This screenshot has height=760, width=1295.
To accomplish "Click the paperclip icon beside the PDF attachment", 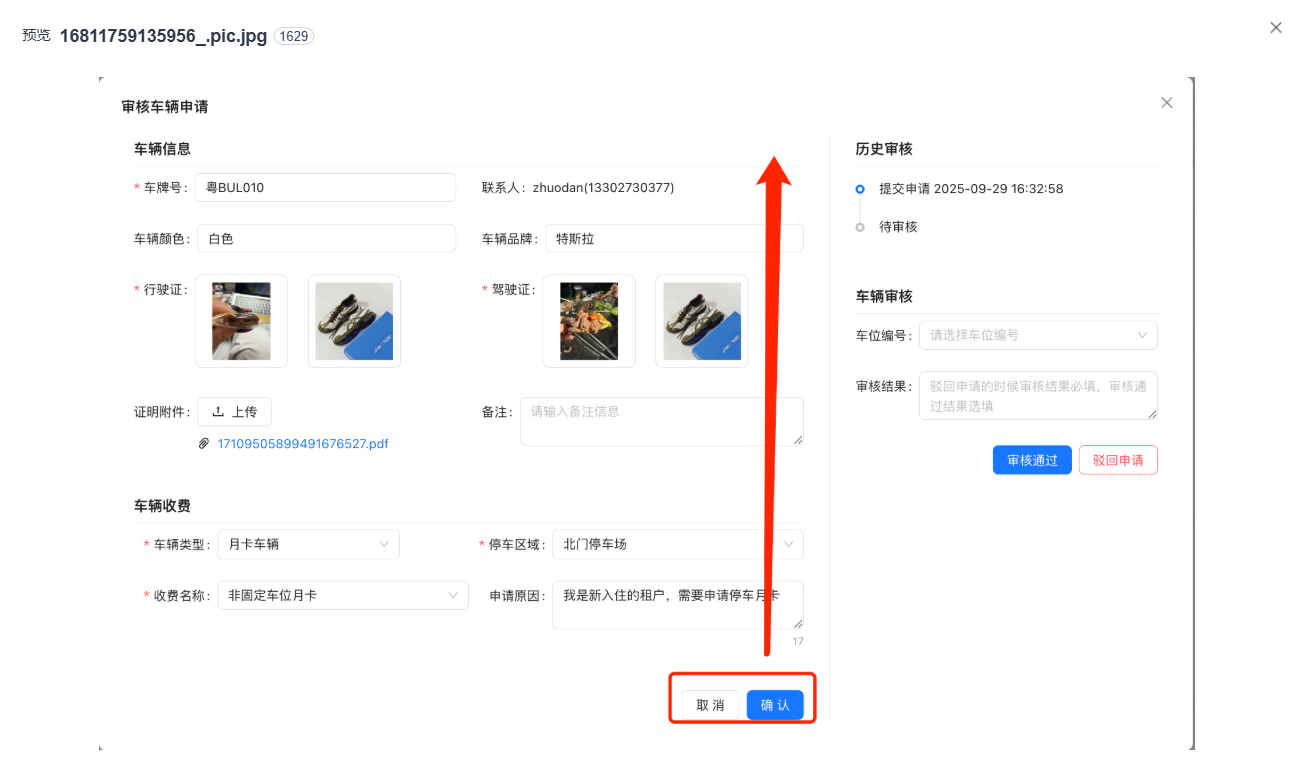I will 204,444.
